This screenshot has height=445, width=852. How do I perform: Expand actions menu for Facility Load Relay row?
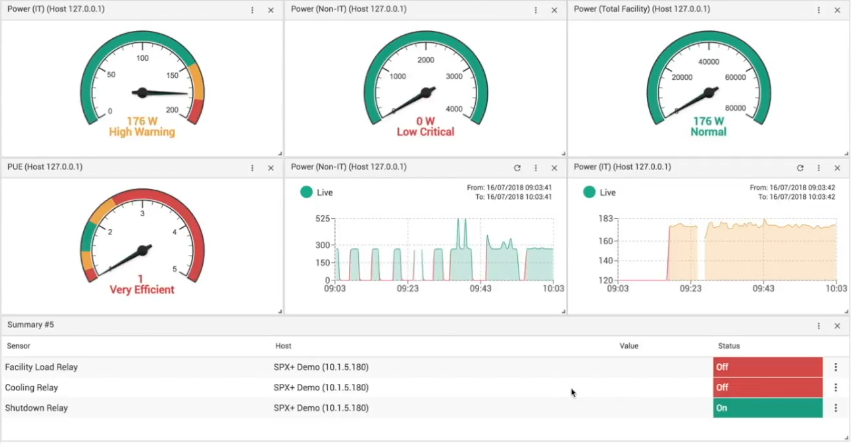tap(836, 367)
